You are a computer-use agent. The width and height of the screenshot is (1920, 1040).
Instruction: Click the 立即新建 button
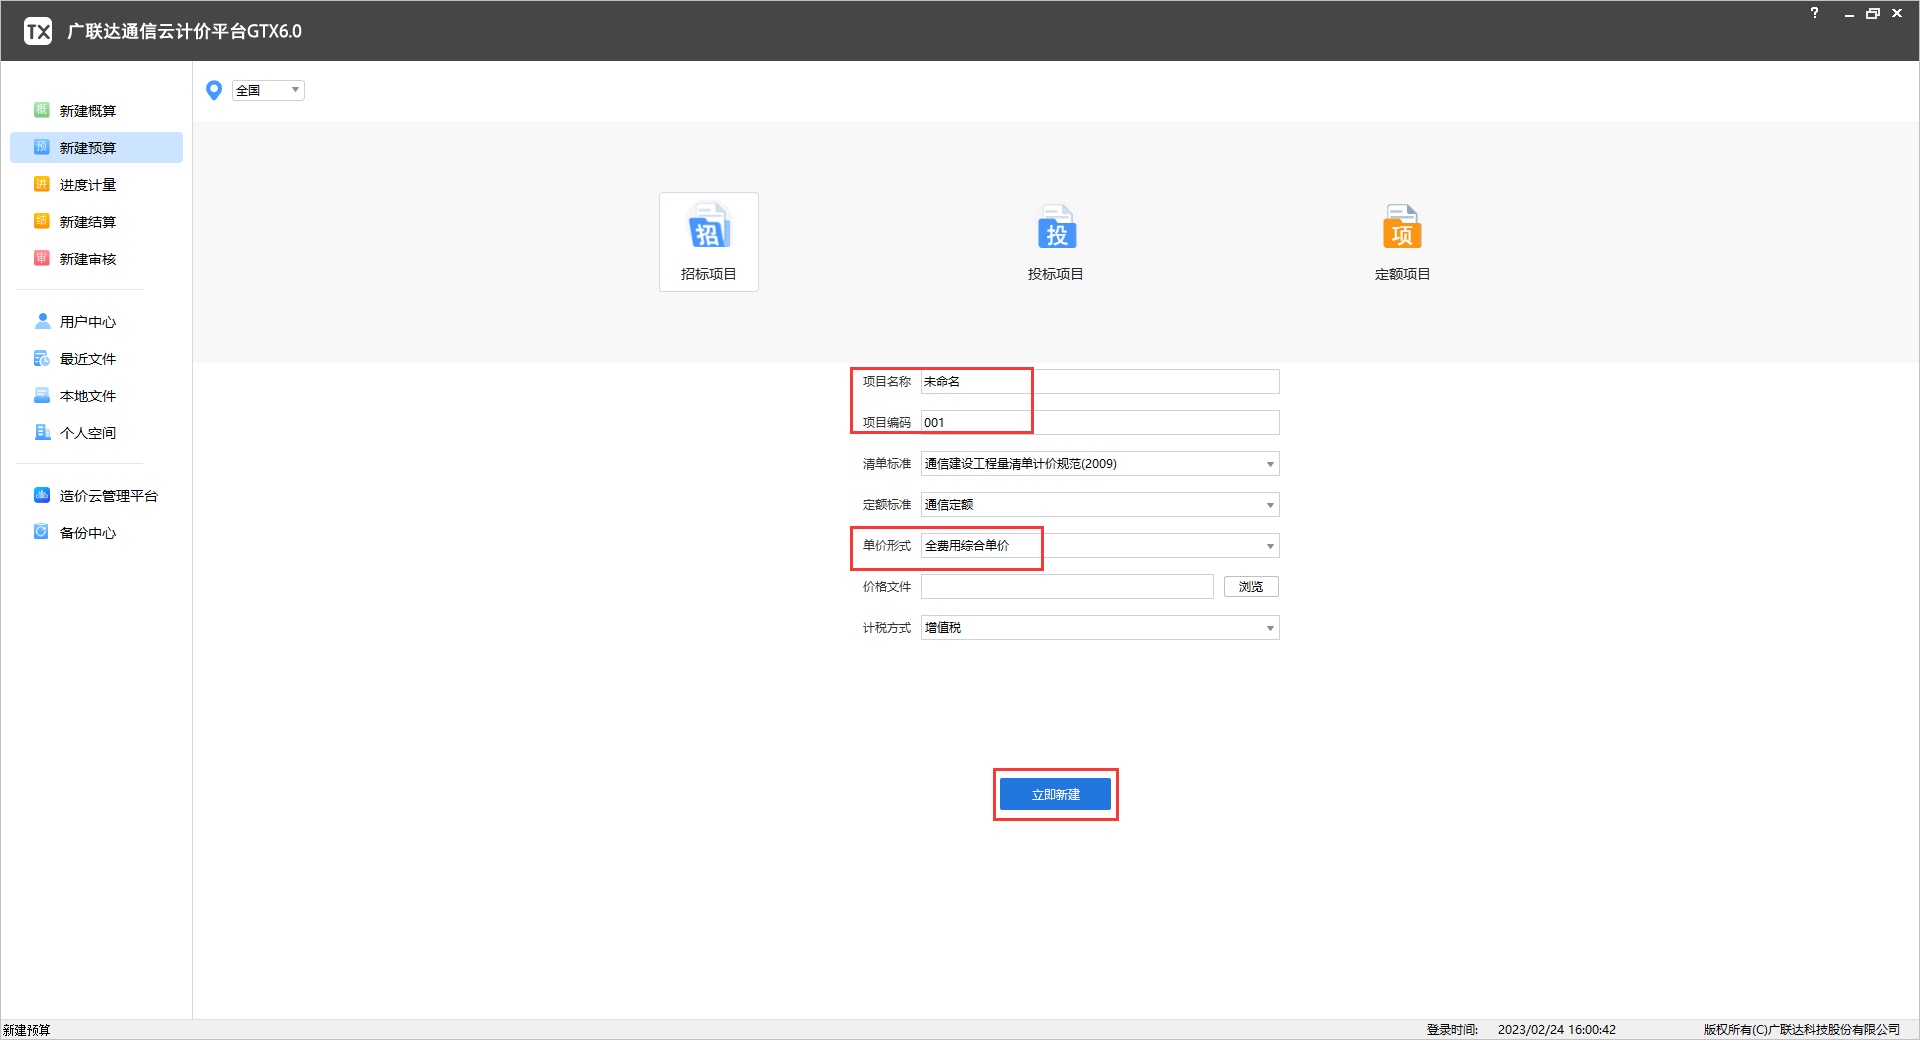pyautogui.click(x=1055, y=794)
